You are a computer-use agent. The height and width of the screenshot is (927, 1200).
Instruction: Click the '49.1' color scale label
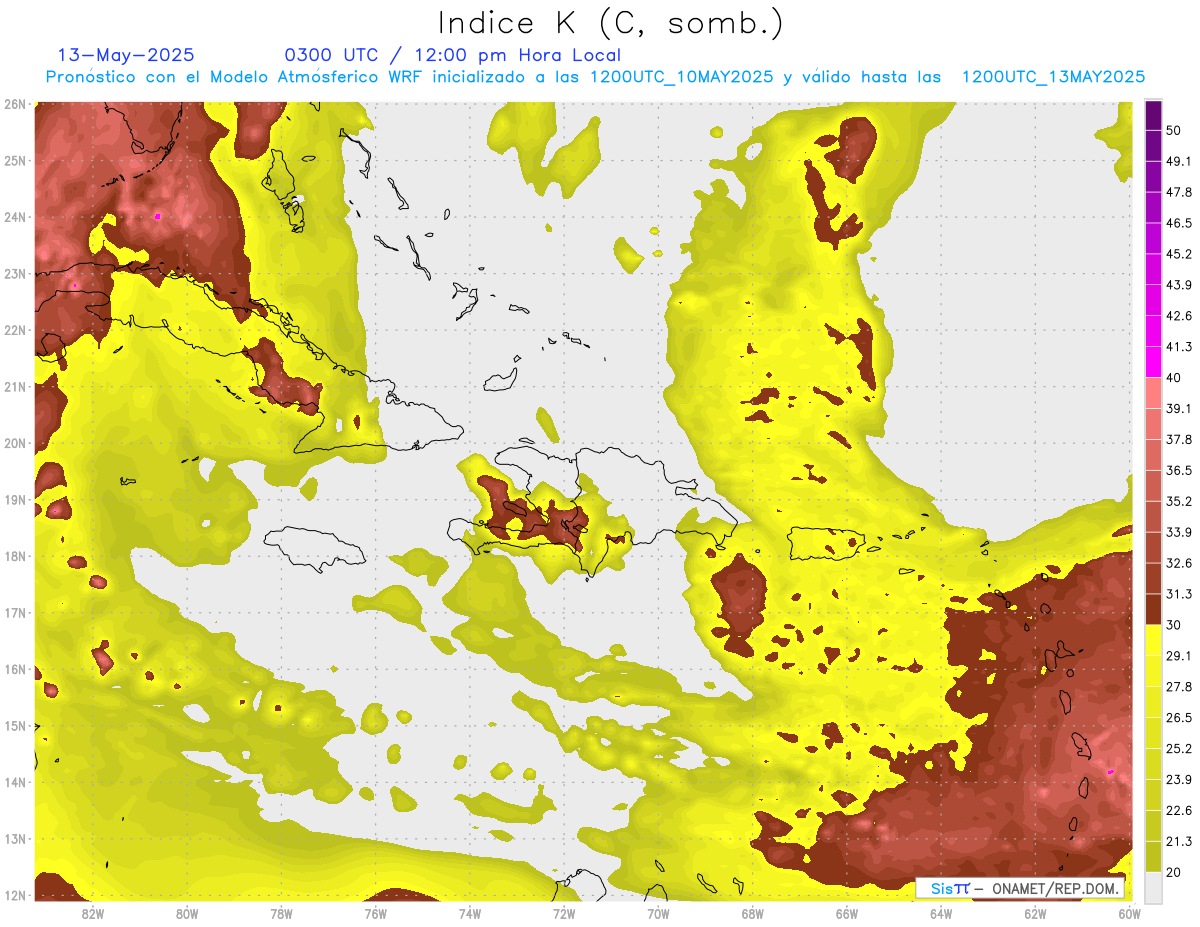click(x=1179, y=161)
